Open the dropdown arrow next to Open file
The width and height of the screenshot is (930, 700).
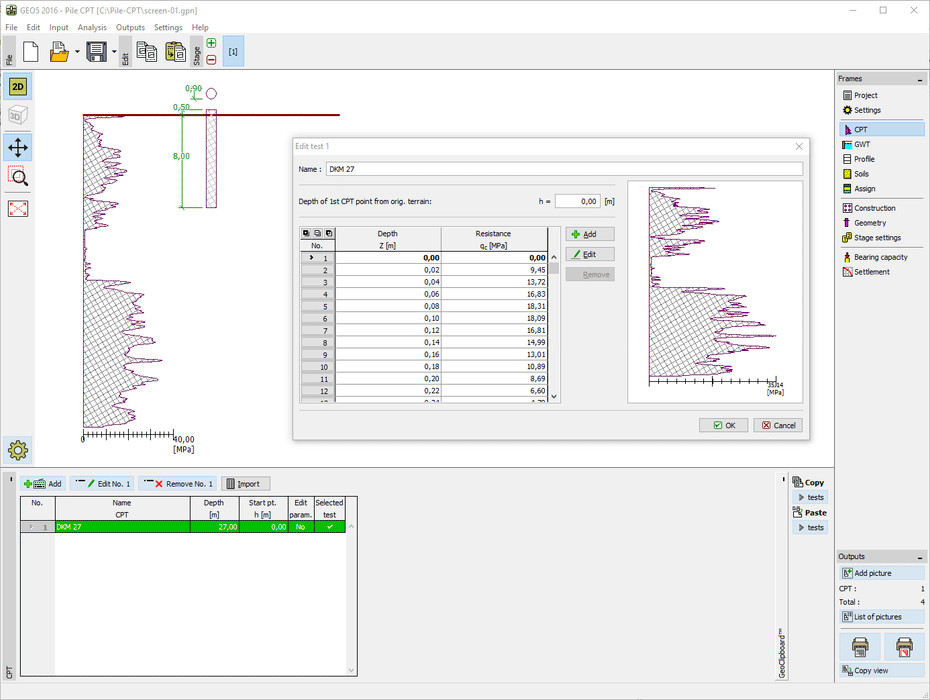[76, 52]
